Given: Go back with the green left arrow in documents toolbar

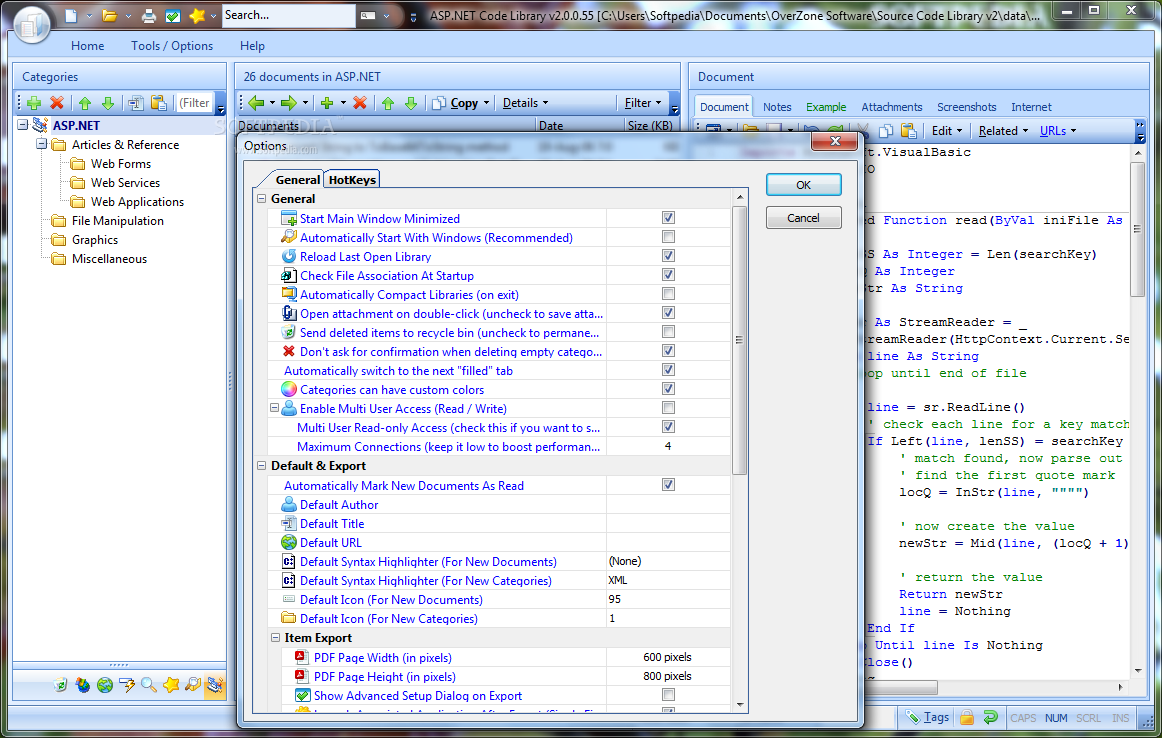Looking at the screenshot, I should point(257,103).
